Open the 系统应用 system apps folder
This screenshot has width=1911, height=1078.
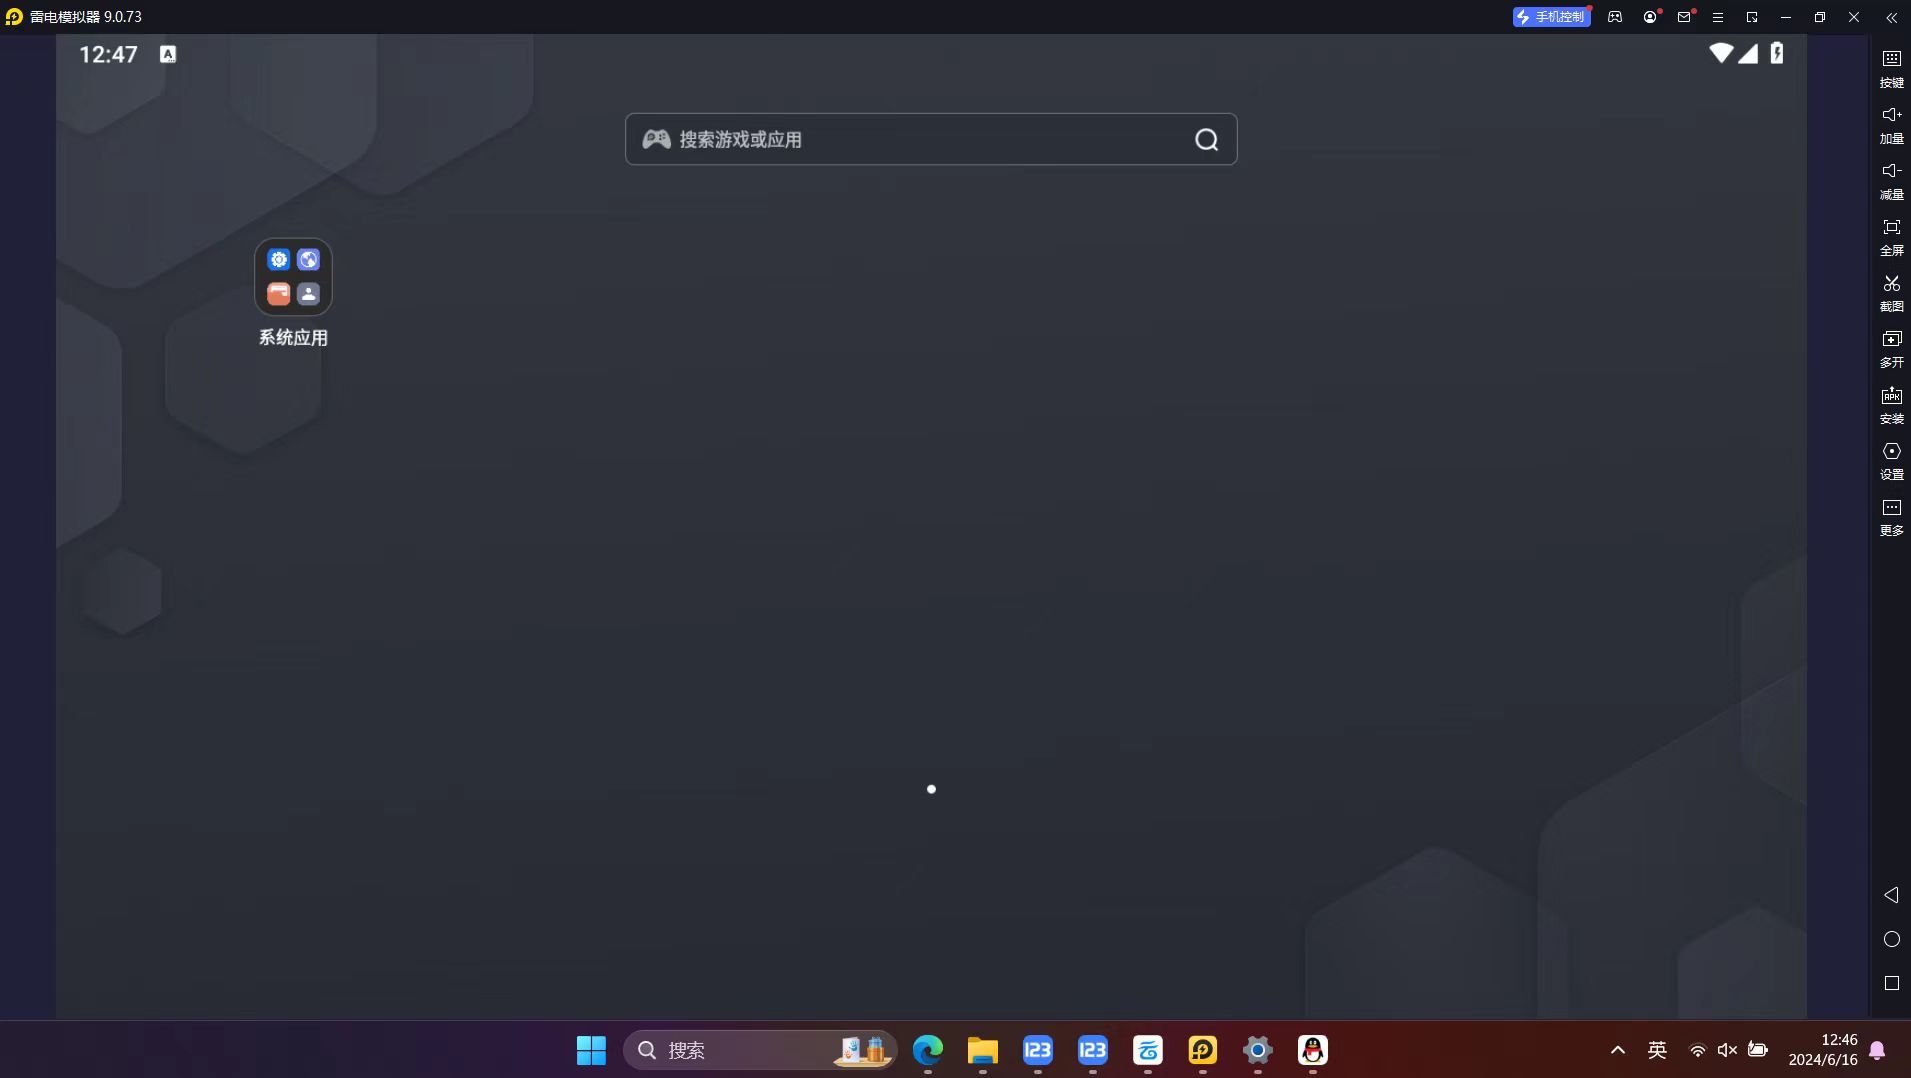[293, 277]
